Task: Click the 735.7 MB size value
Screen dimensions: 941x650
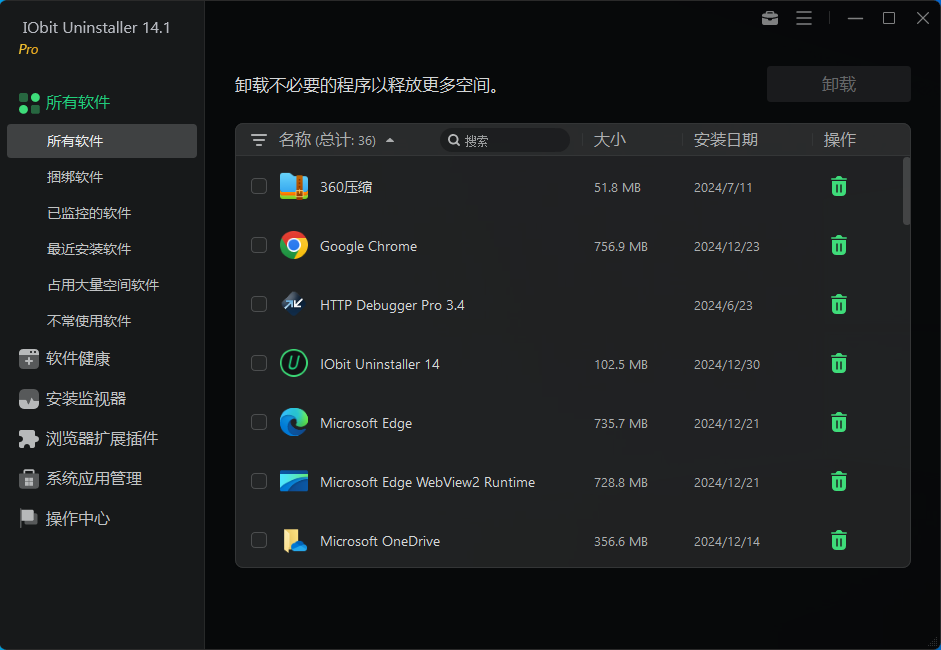Action: point(621,423)
